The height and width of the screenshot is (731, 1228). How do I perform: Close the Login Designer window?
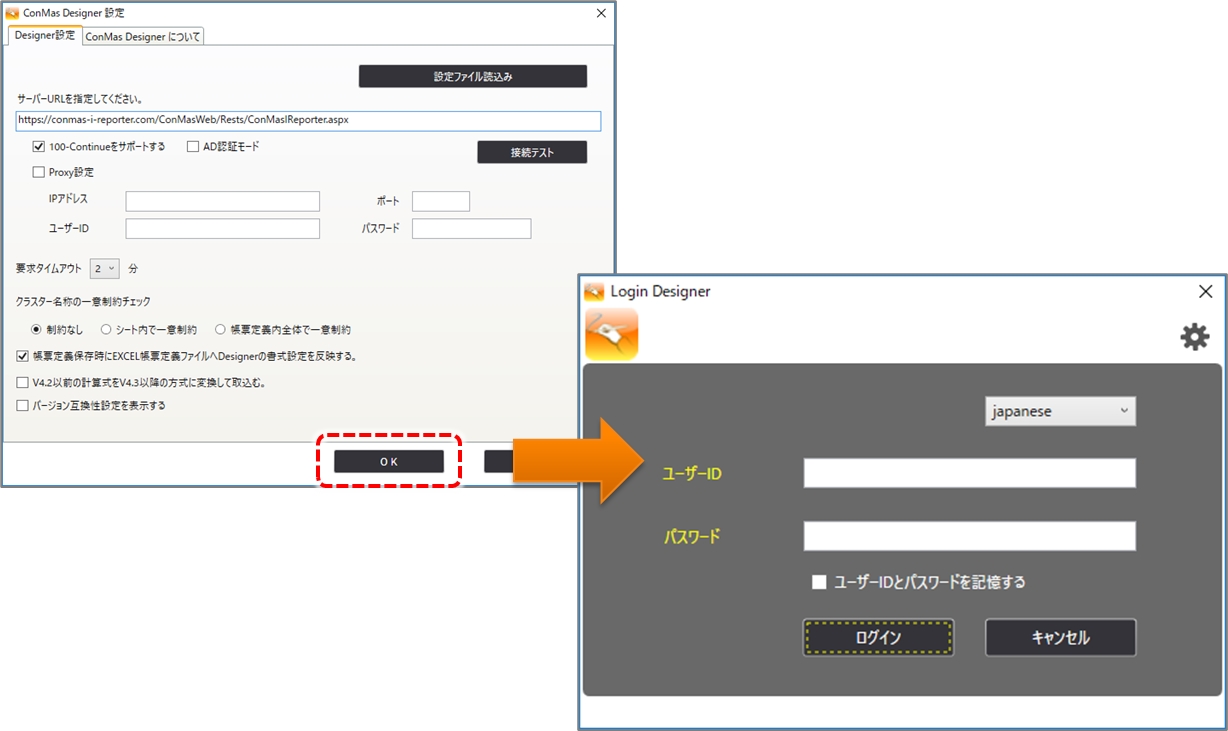coord(1205,291)
